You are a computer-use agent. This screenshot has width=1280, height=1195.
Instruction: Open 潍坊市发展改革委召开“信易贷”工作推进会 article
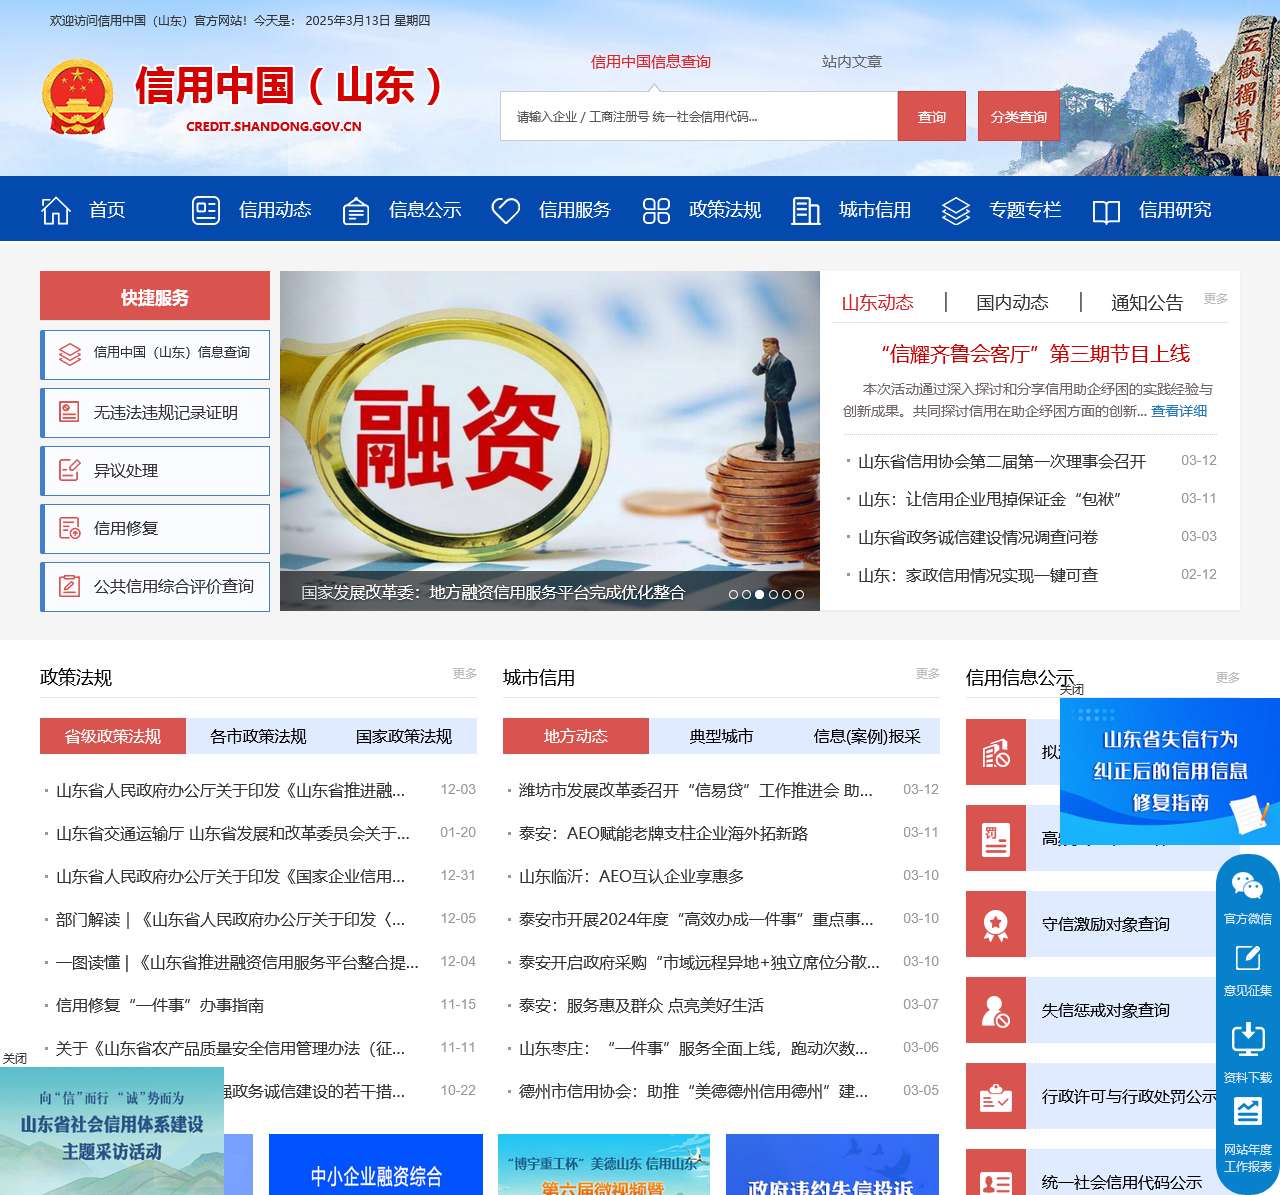(x=696, y=790)
